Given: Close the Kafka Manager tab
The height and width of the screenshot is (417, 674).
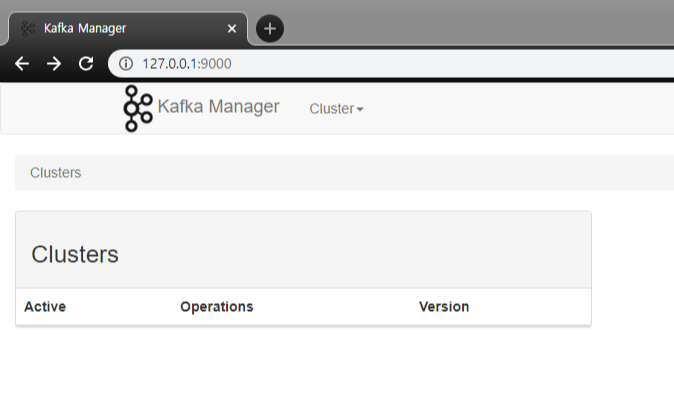Looking at the screenshot, I should 232,29.
